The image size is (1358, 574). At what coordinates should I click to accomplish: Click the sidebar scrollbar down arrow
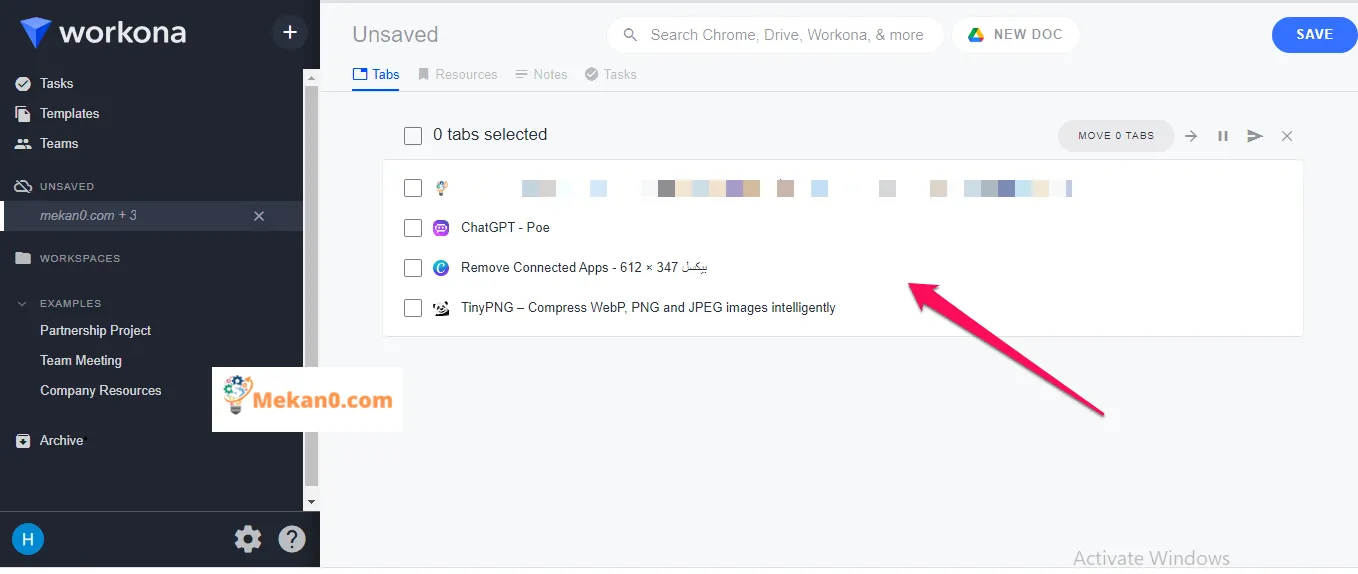[x=311, y=501]
